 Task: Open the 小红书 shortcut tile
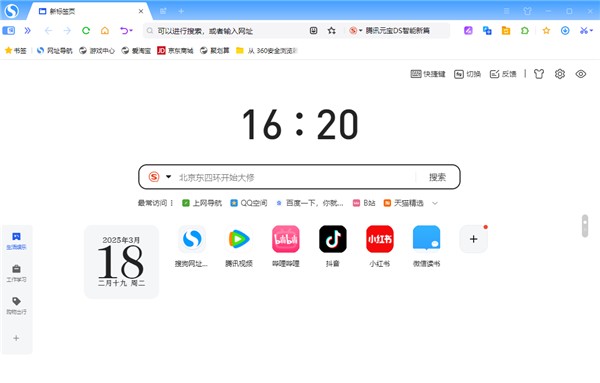pyautogui.click(x=380, y=246)
